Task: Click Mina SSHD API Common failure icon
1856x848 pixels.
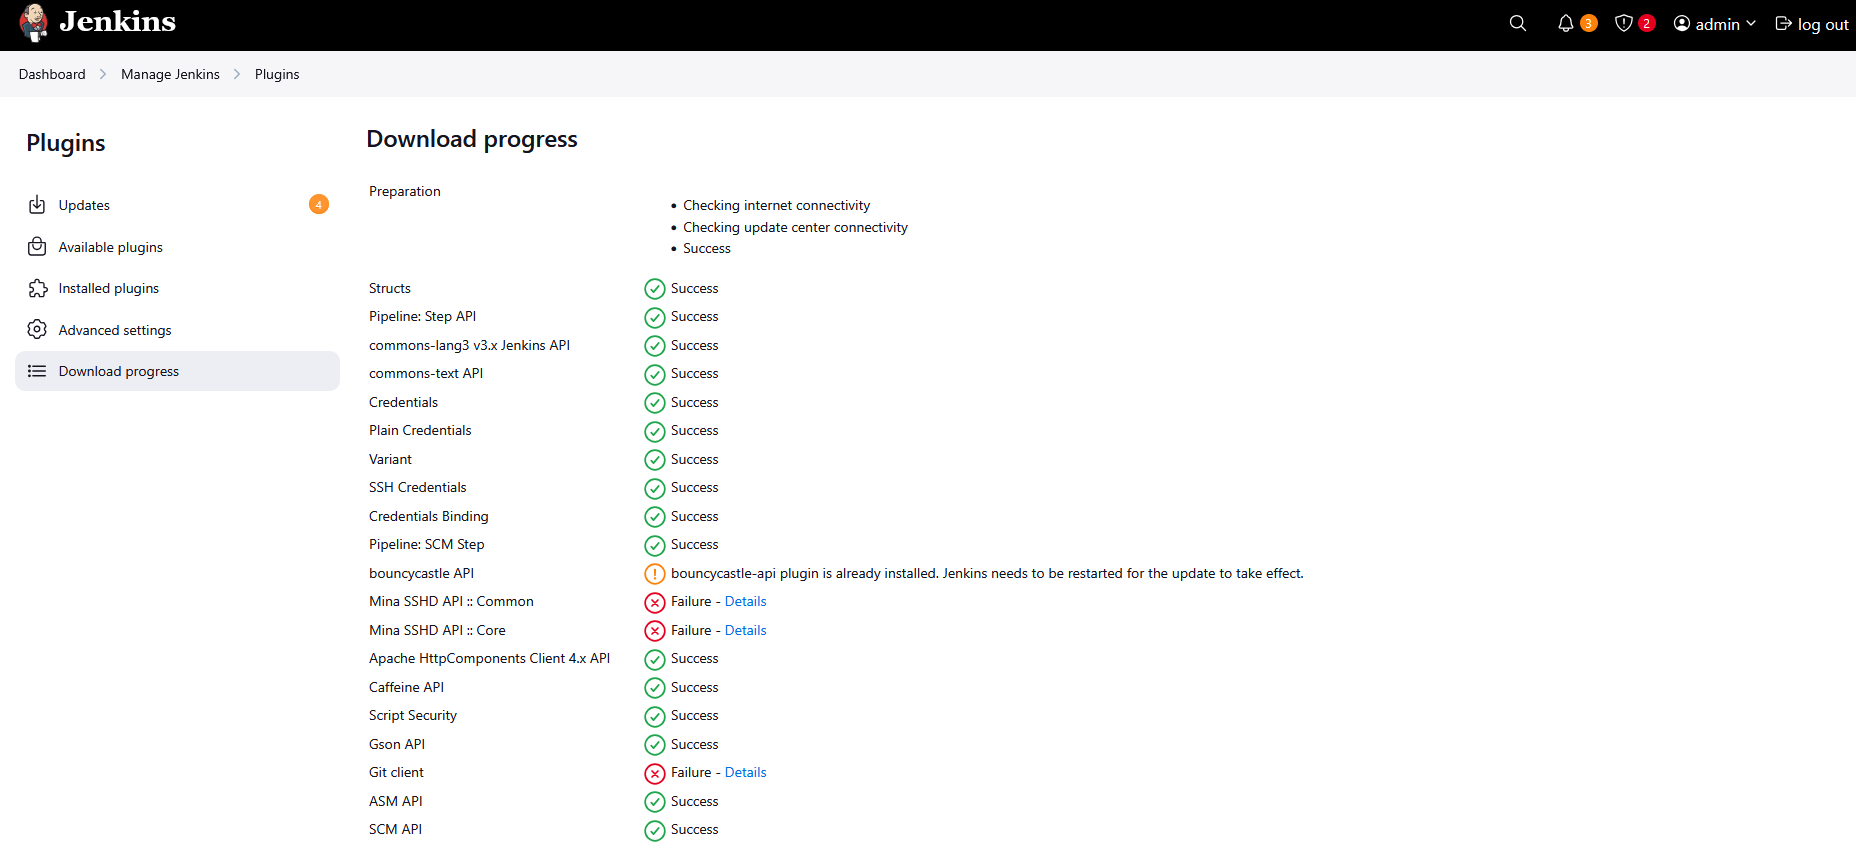Action: click(x=655, y=602)
